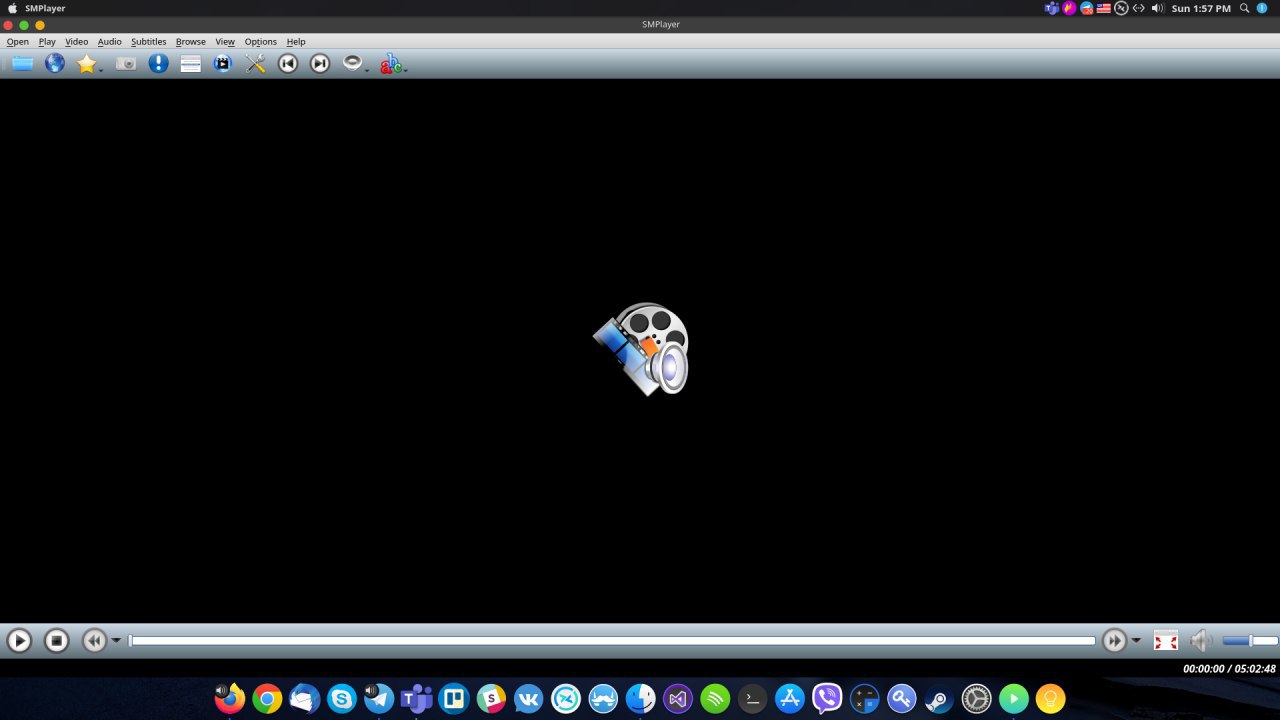Click the blue clapperboard video icon
Image resolution: width=1280 pixels, height=720 pixels.
click(223, 64)
